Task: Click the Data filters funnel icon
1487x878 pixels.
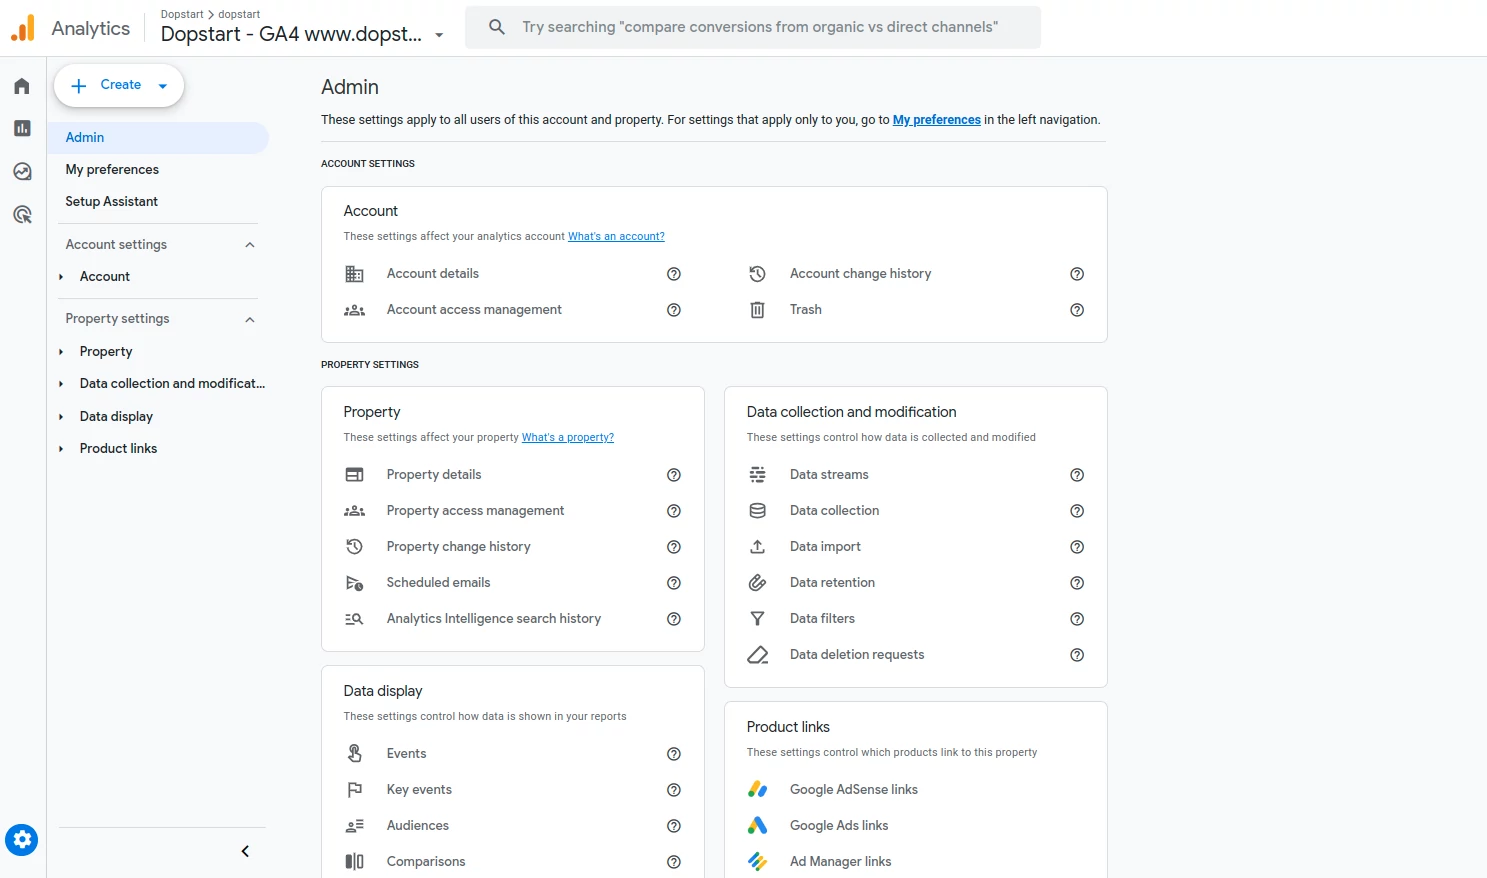Action: pos(758,619)
